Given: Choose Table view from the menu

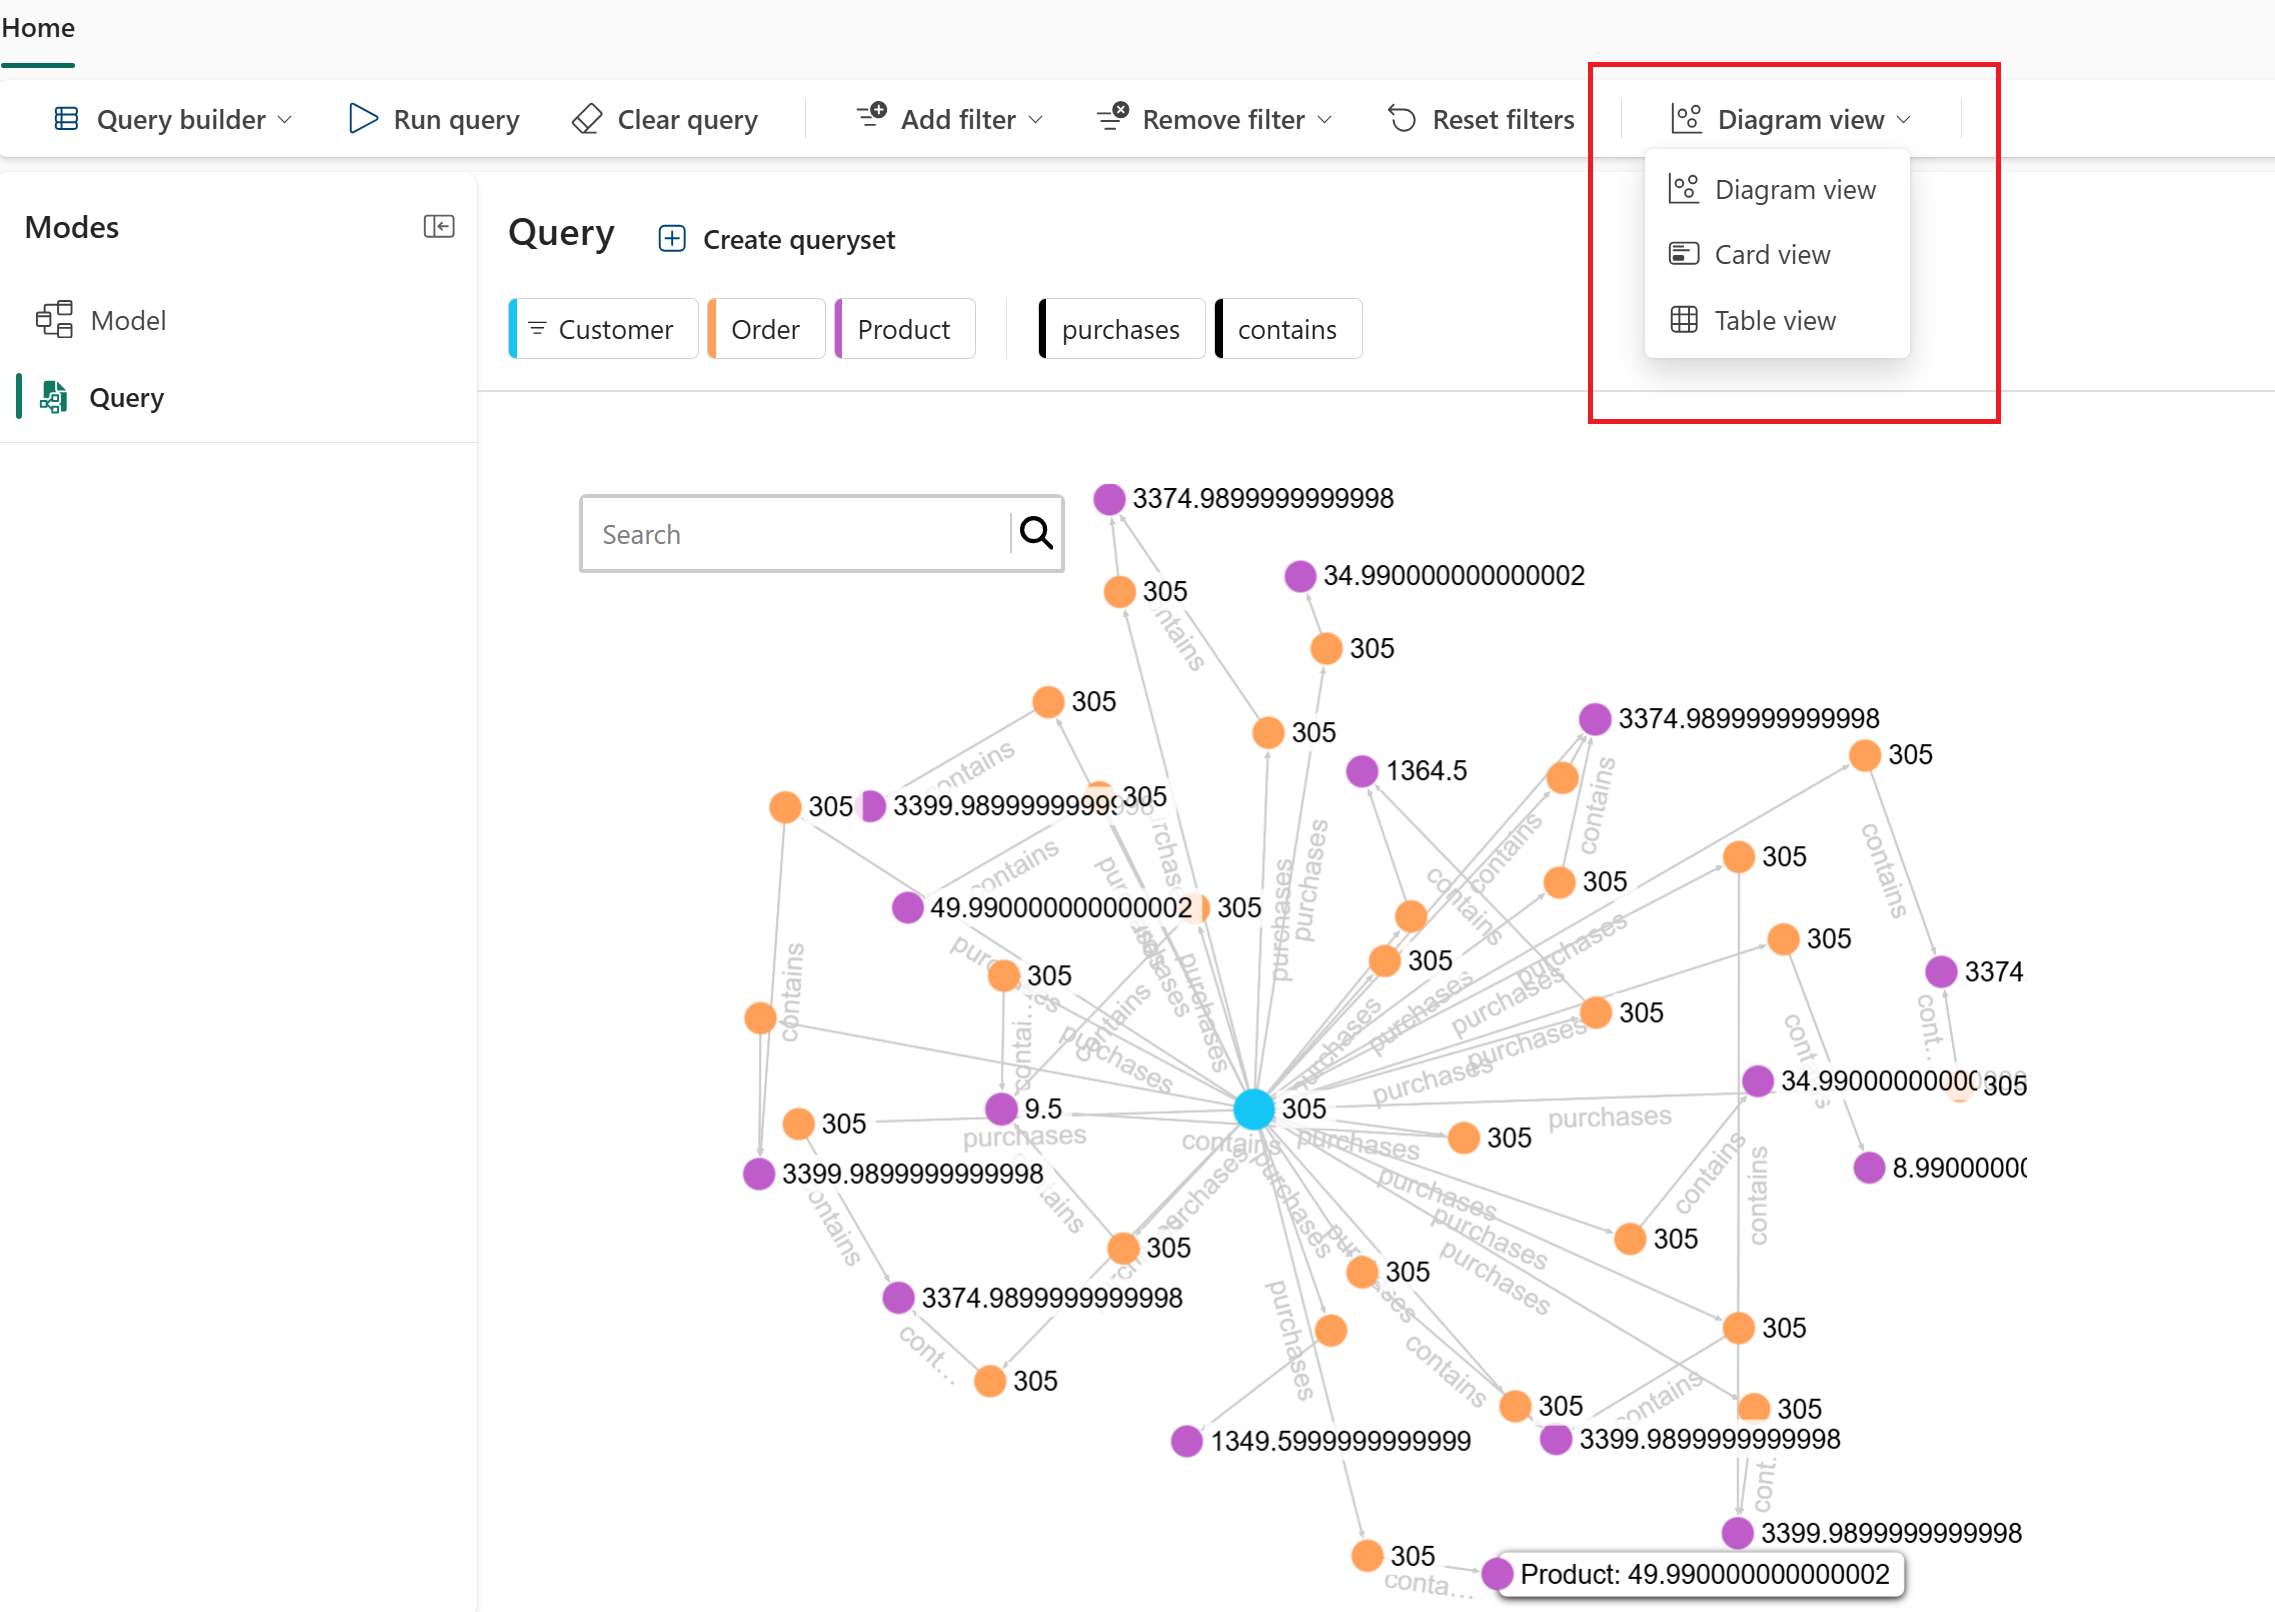Looking at the screenshot, I should pyautogui.click(x=1775, y=321).
